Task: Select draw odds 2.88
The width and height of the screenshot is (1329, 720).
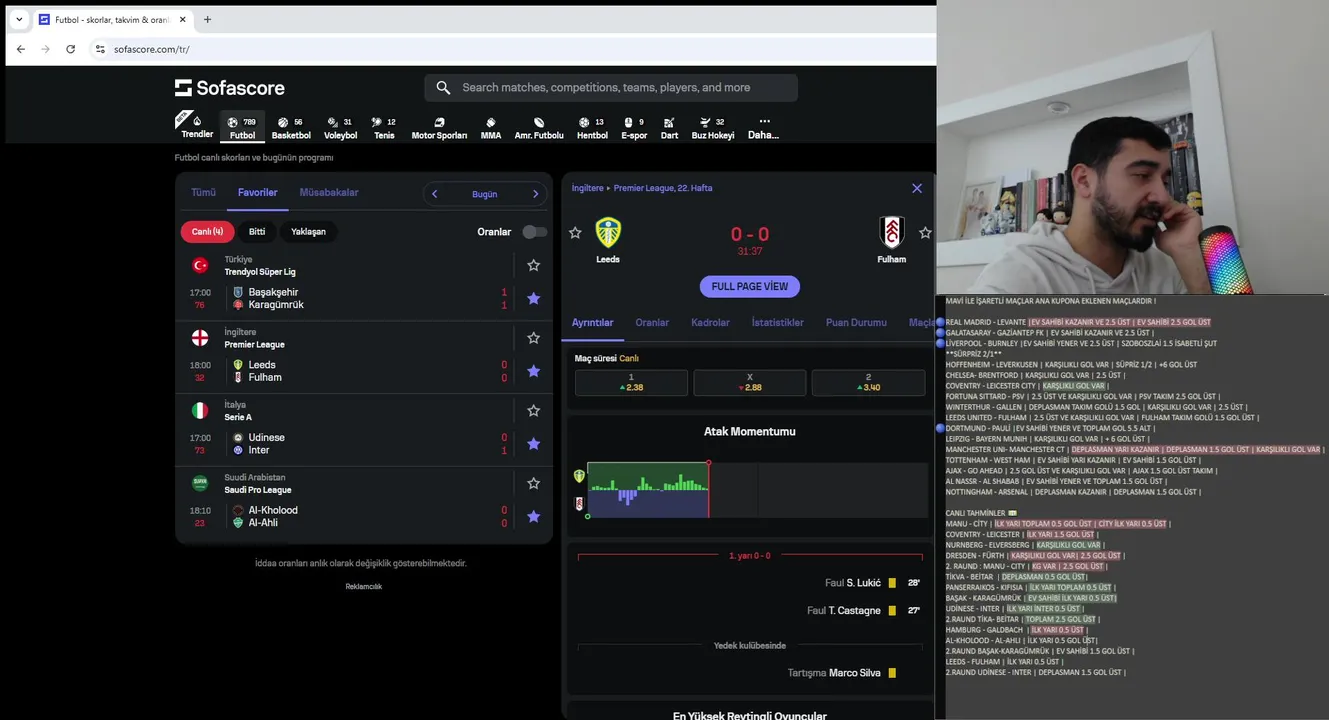Action: pyautogui.click(x=750, y=382)
